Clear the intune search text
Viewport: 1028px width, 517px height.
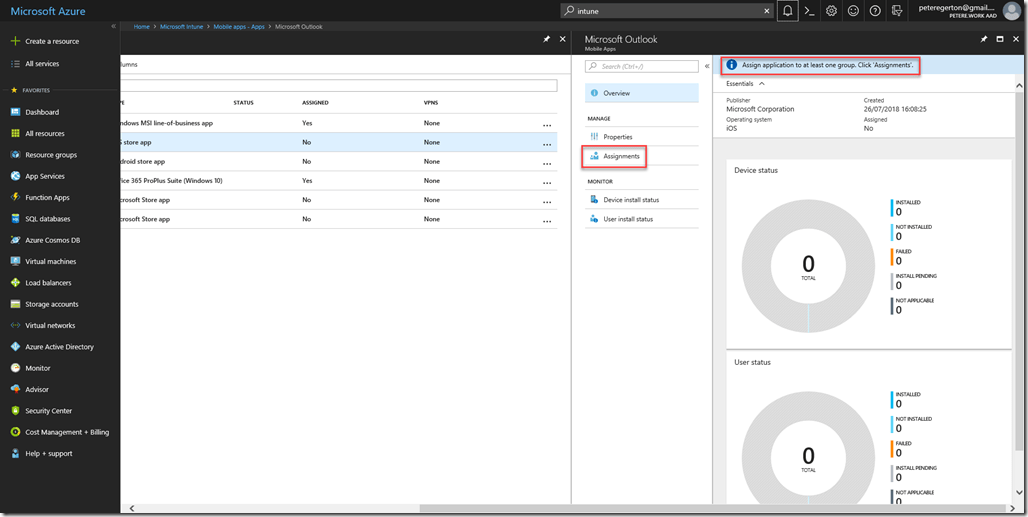pyautogui.click(x=768, y=11)
